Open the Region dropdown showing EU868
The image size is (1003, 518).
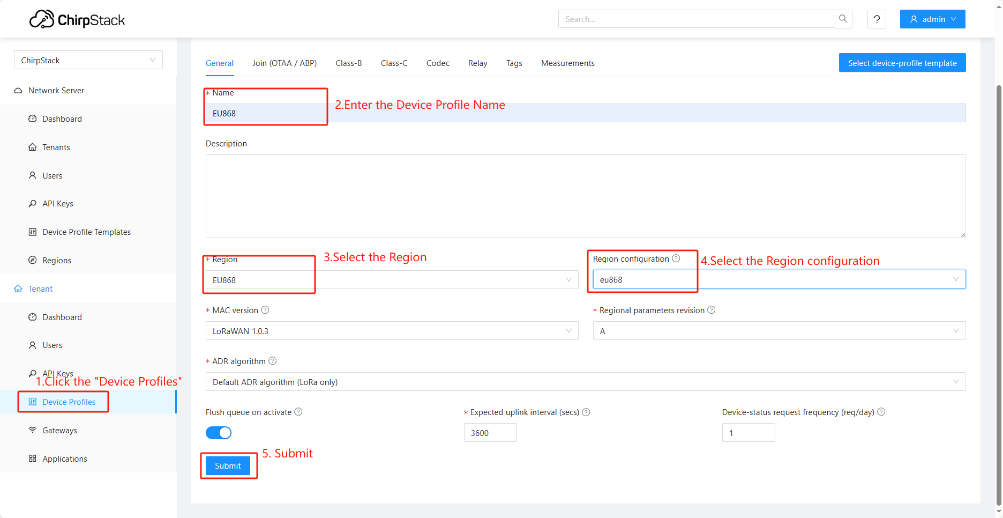[x=392, y=279]
